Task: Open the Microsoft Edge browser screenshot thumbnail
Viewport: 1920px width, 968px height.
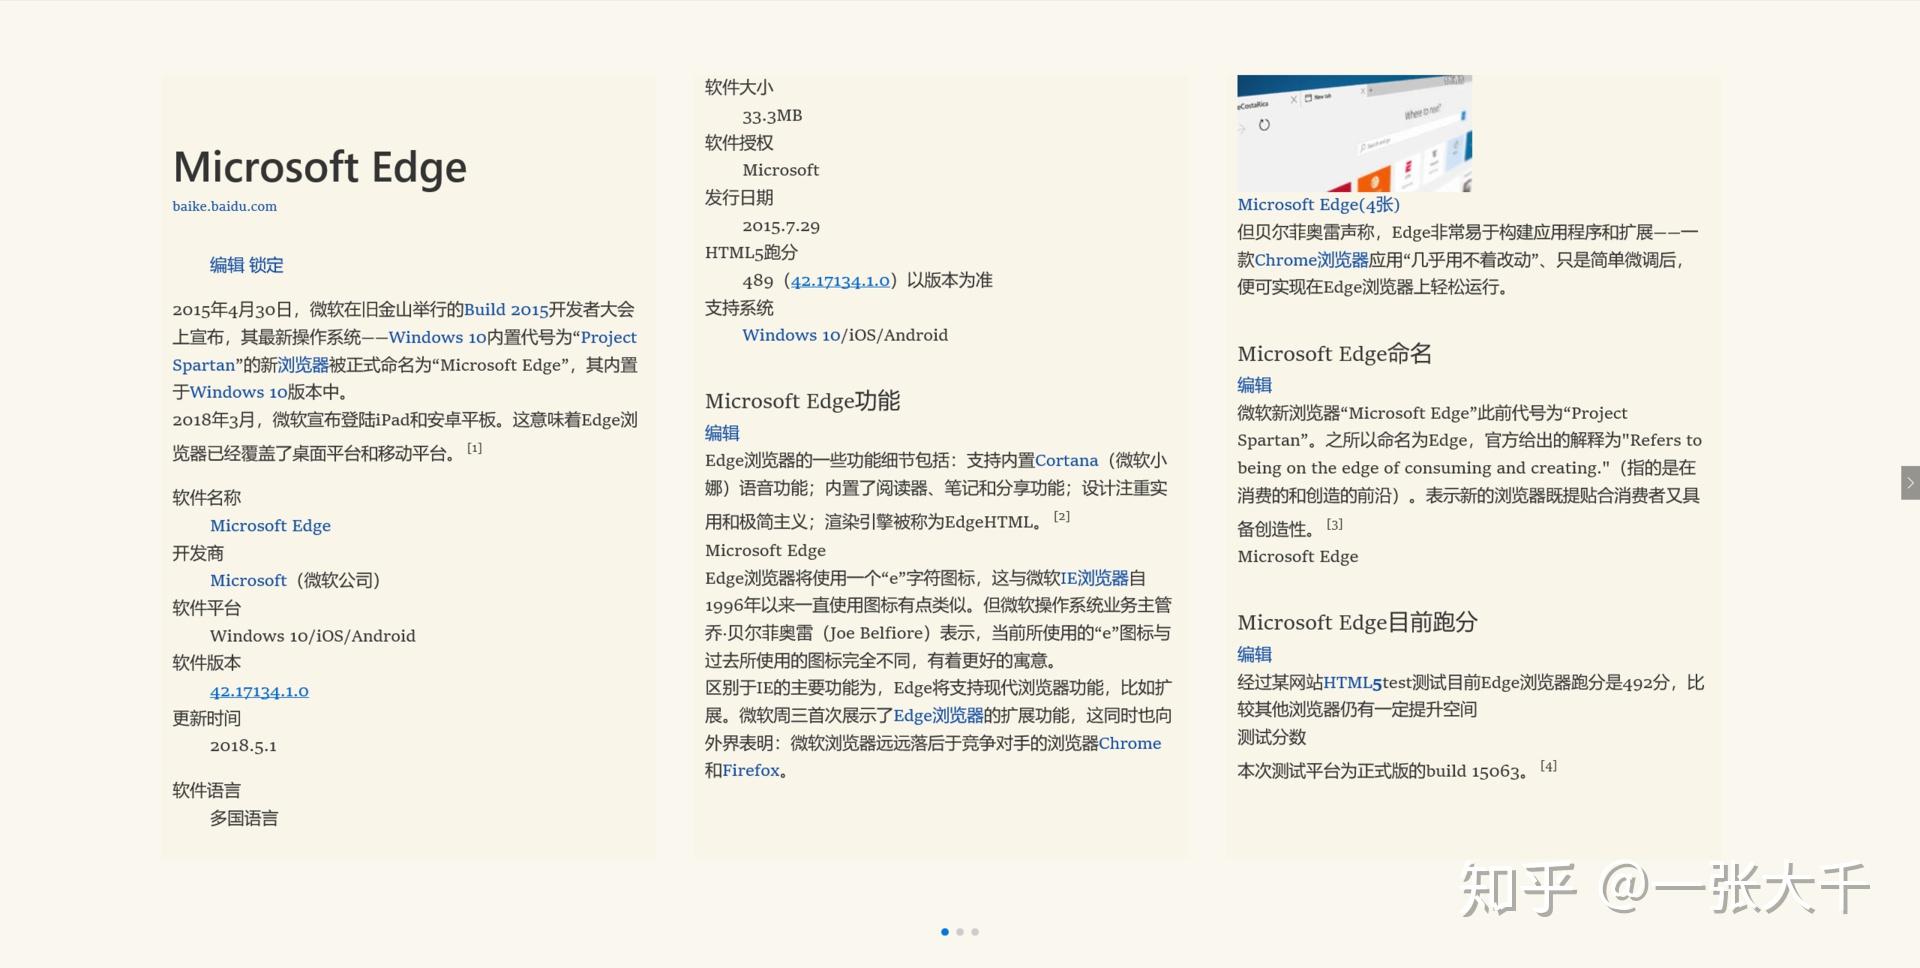Action: (1354, 133)
